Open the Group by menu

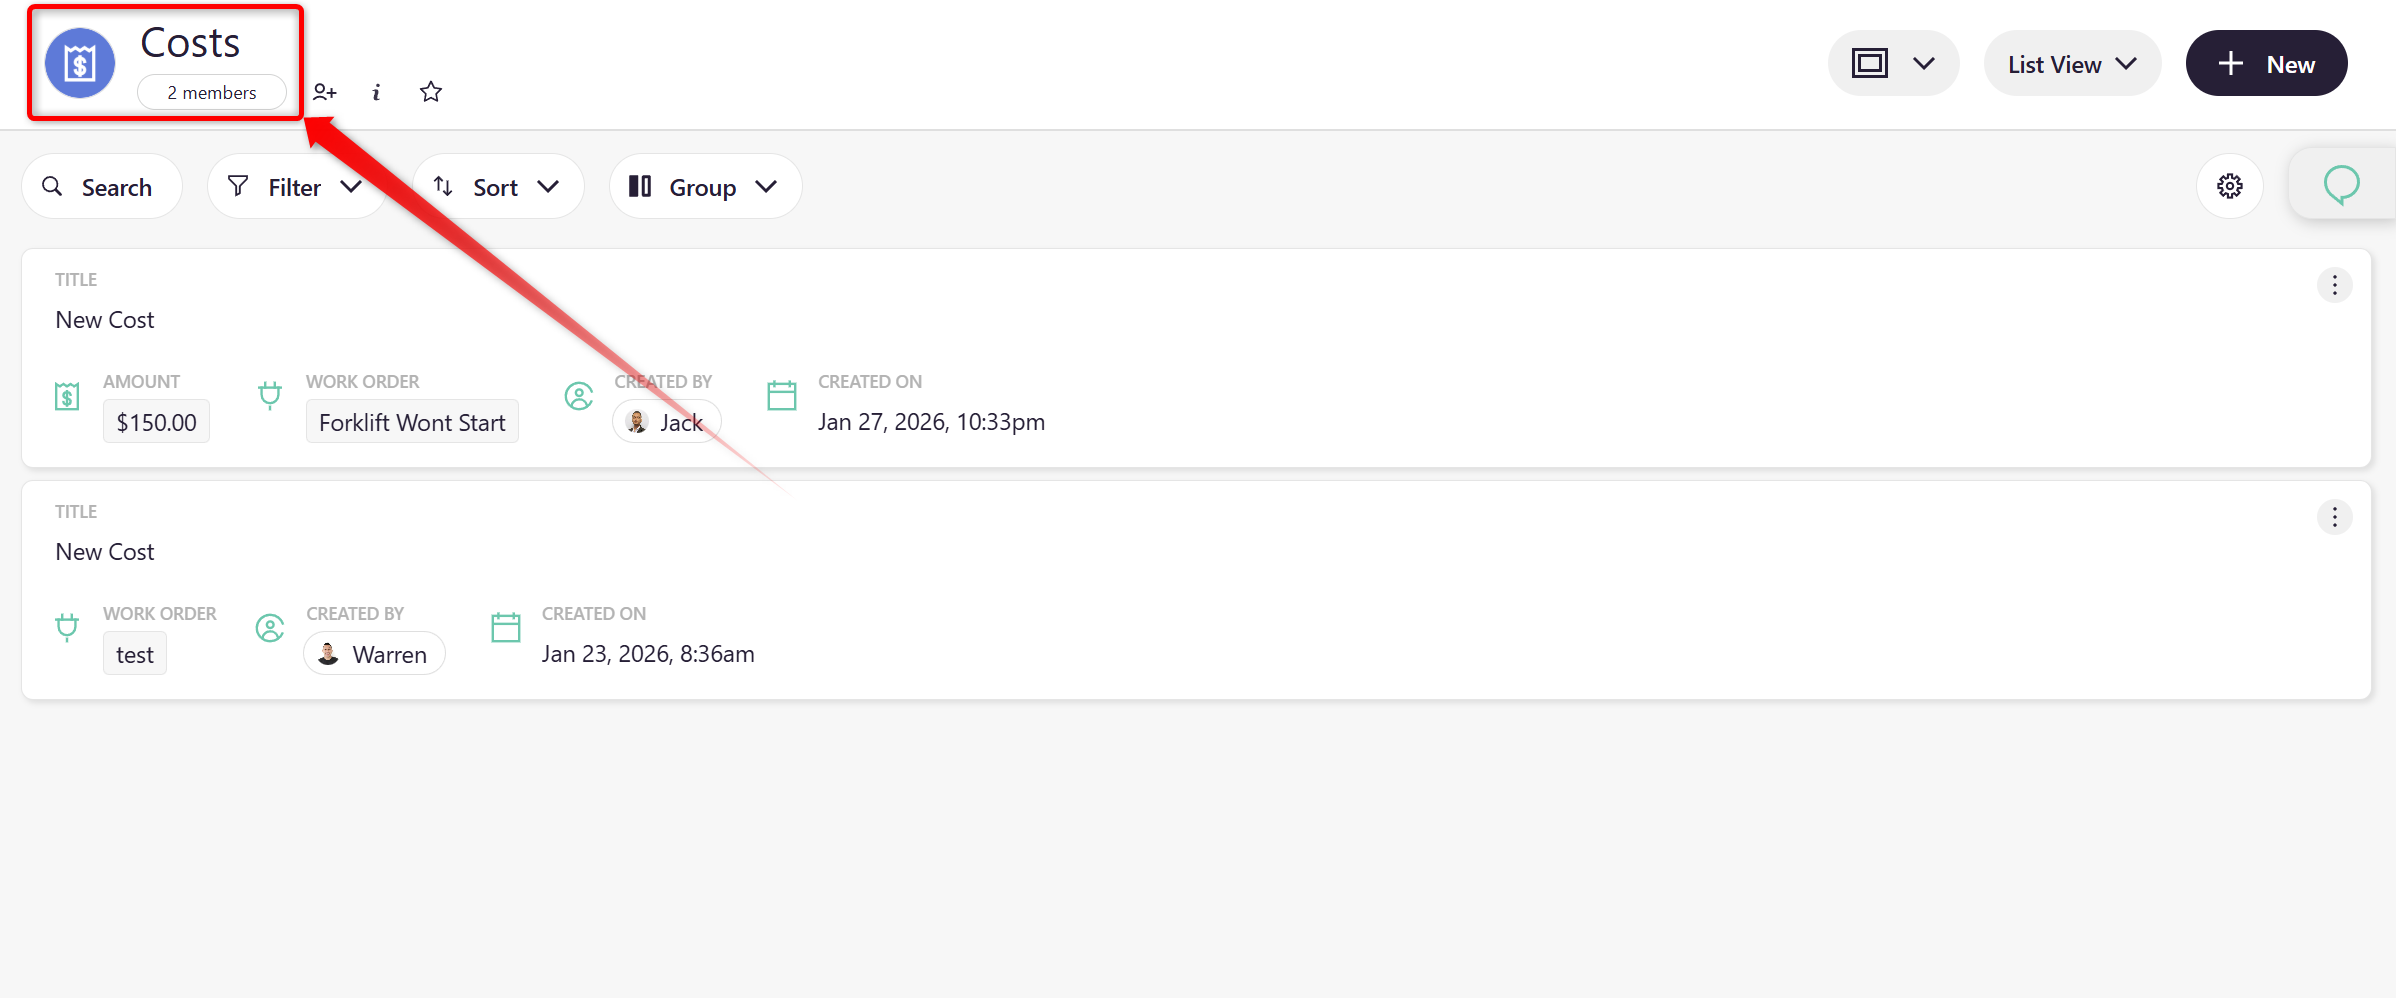point(704,187)
